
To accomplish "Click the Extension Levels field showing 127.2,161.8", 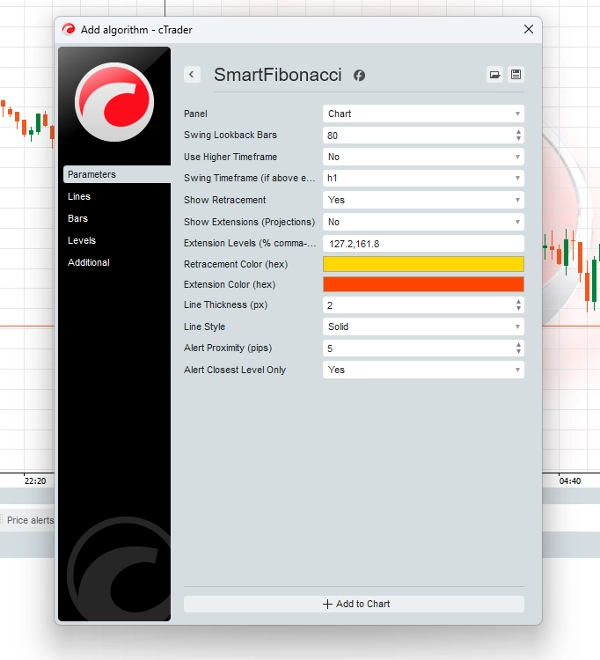I will pyautogui.click(x=424, y=244).
